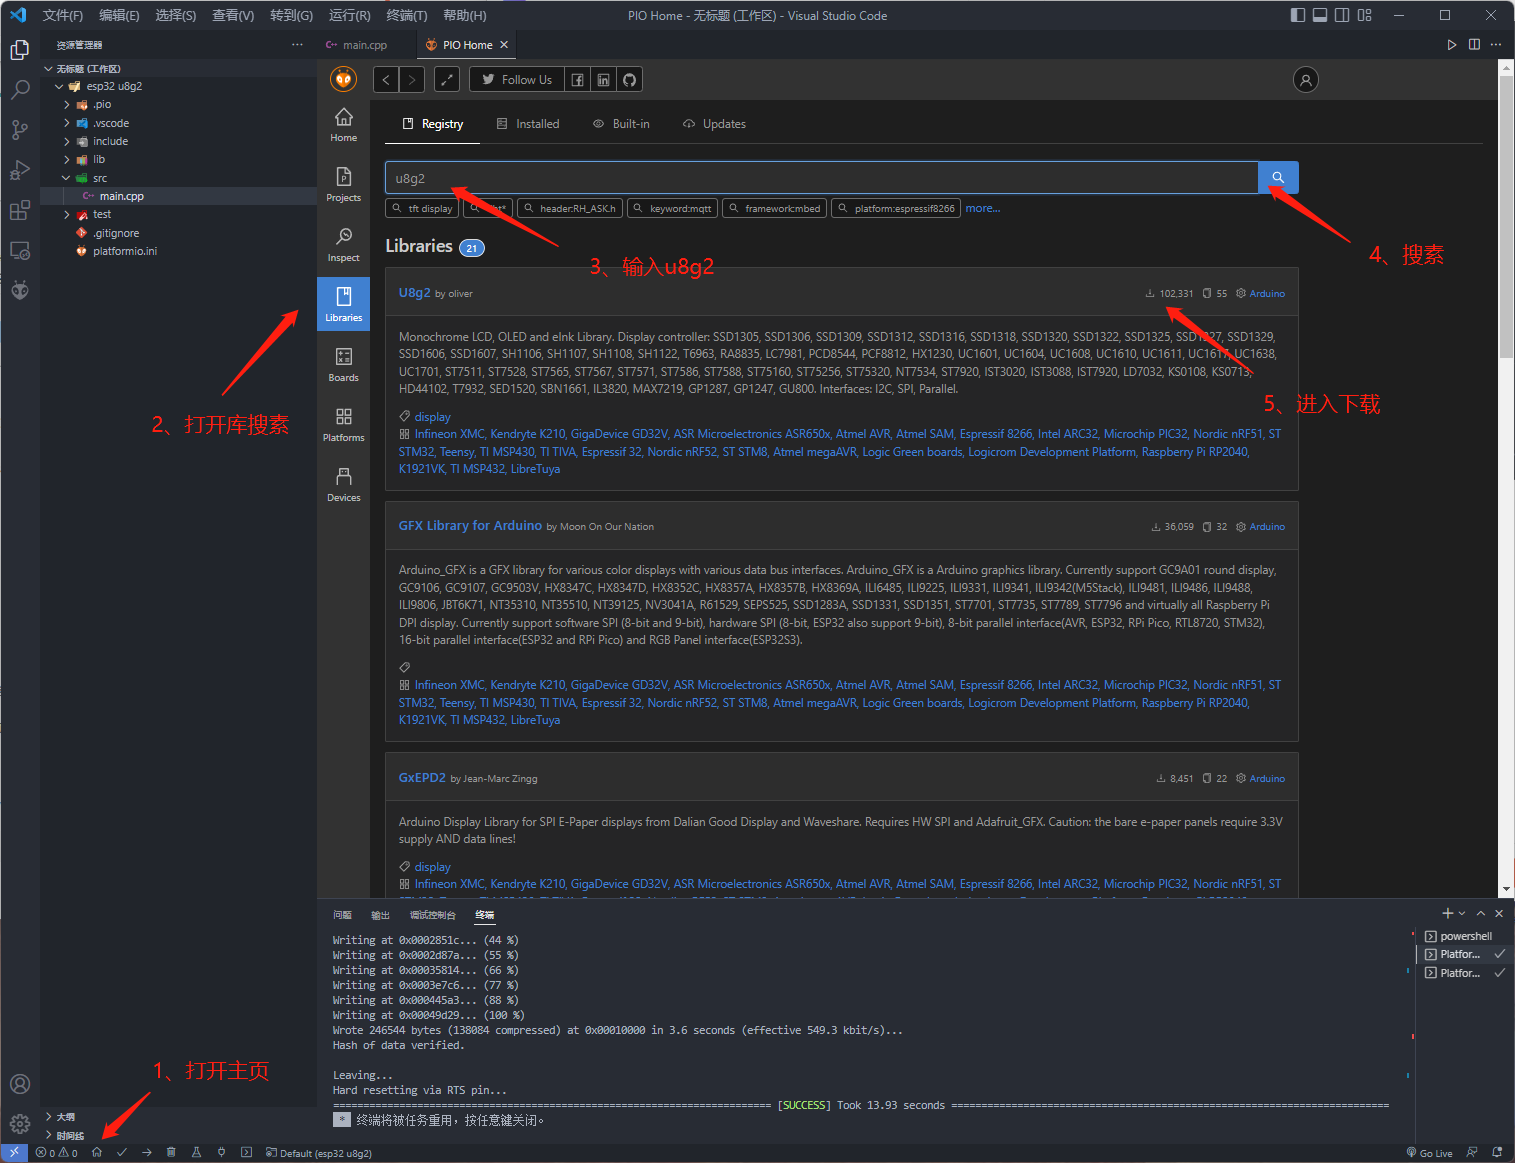The height and width of the screenshot is (1163, 1515).
Task: Open PlatformIO Serial Monitor plug icon
Action: 221,1152
